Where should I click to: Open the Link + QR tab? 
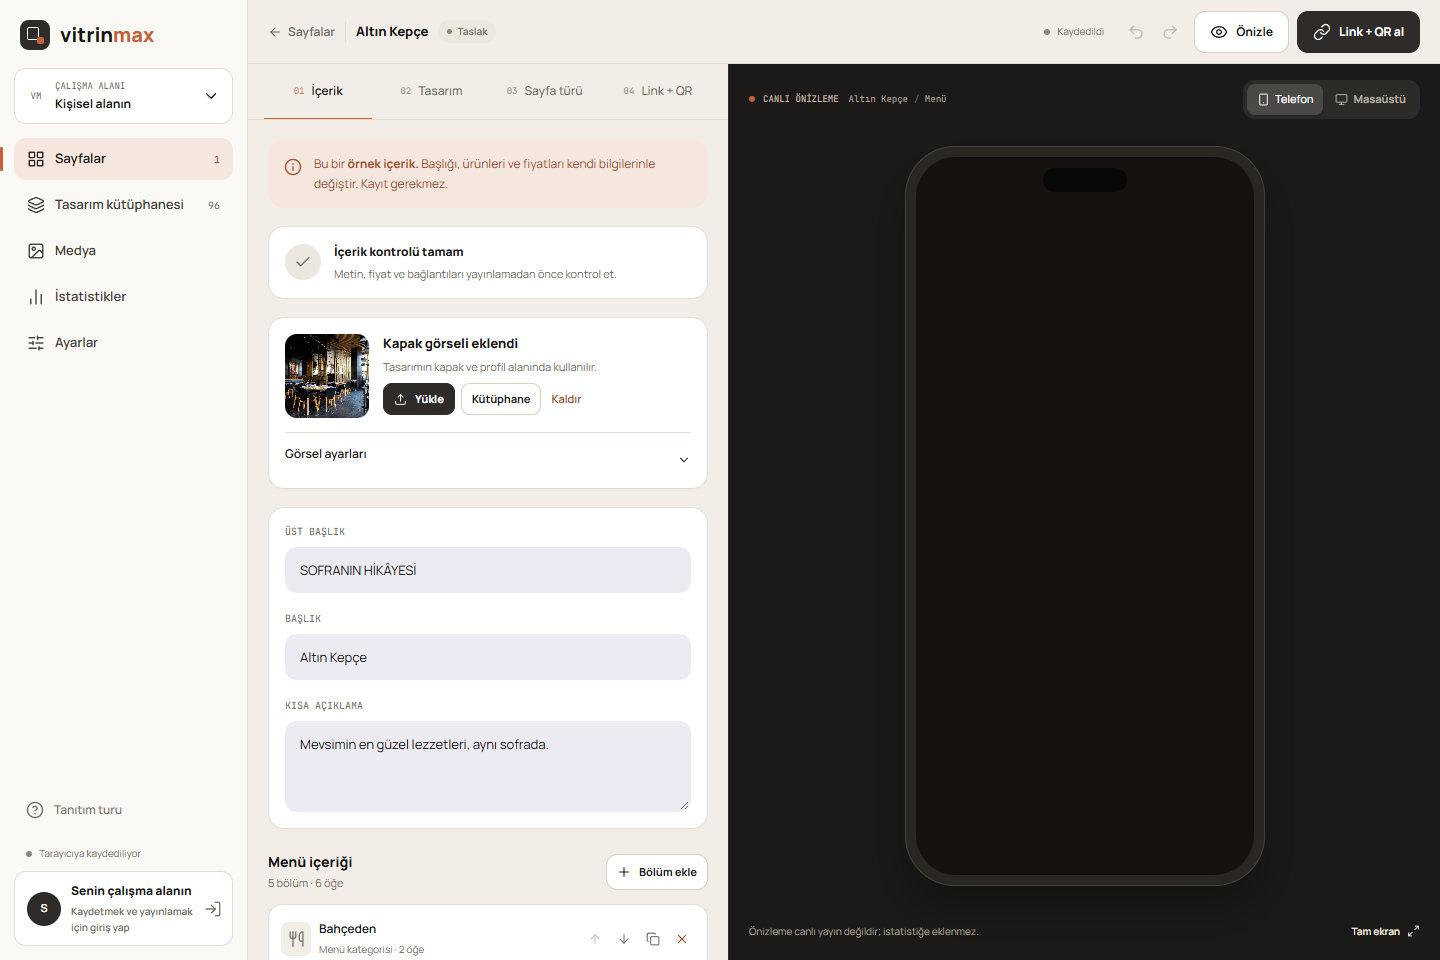click(658, 91)
